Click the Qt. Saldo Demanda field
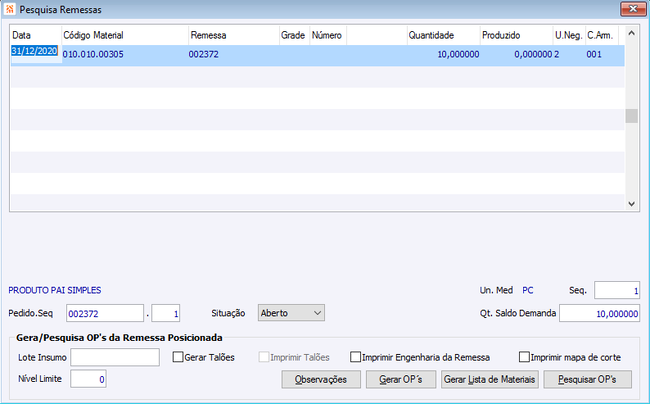Screen dimensions: 650x404 (x=599, y=313)
